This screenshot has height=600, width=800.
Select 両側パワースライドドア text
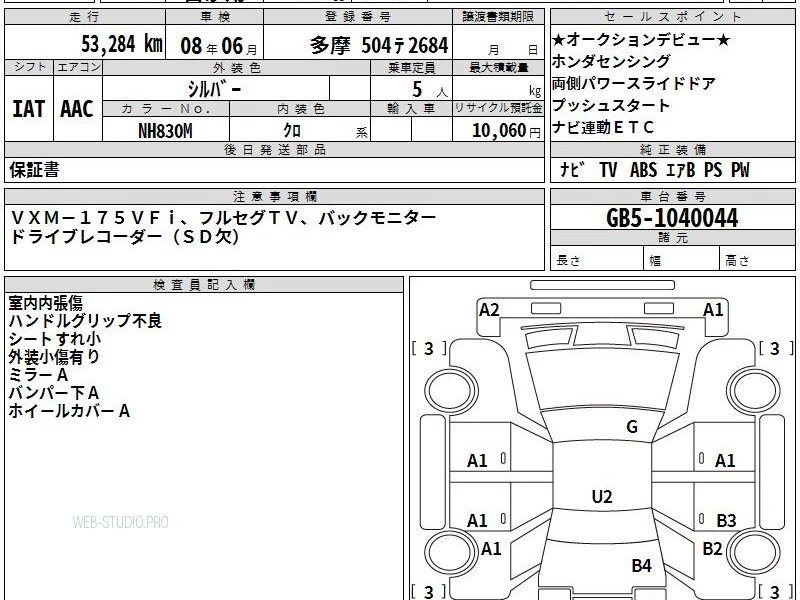point(634,83)
